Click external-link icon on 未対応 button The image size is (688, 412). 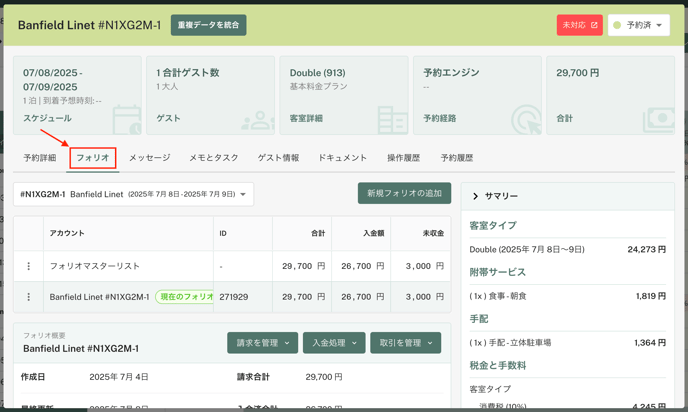pos(594,25)
